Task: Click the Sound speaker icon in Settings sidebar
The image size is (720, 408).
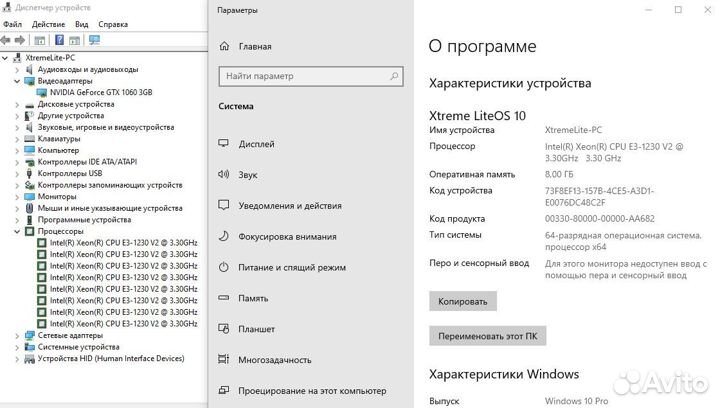Action: coord(224,174)
